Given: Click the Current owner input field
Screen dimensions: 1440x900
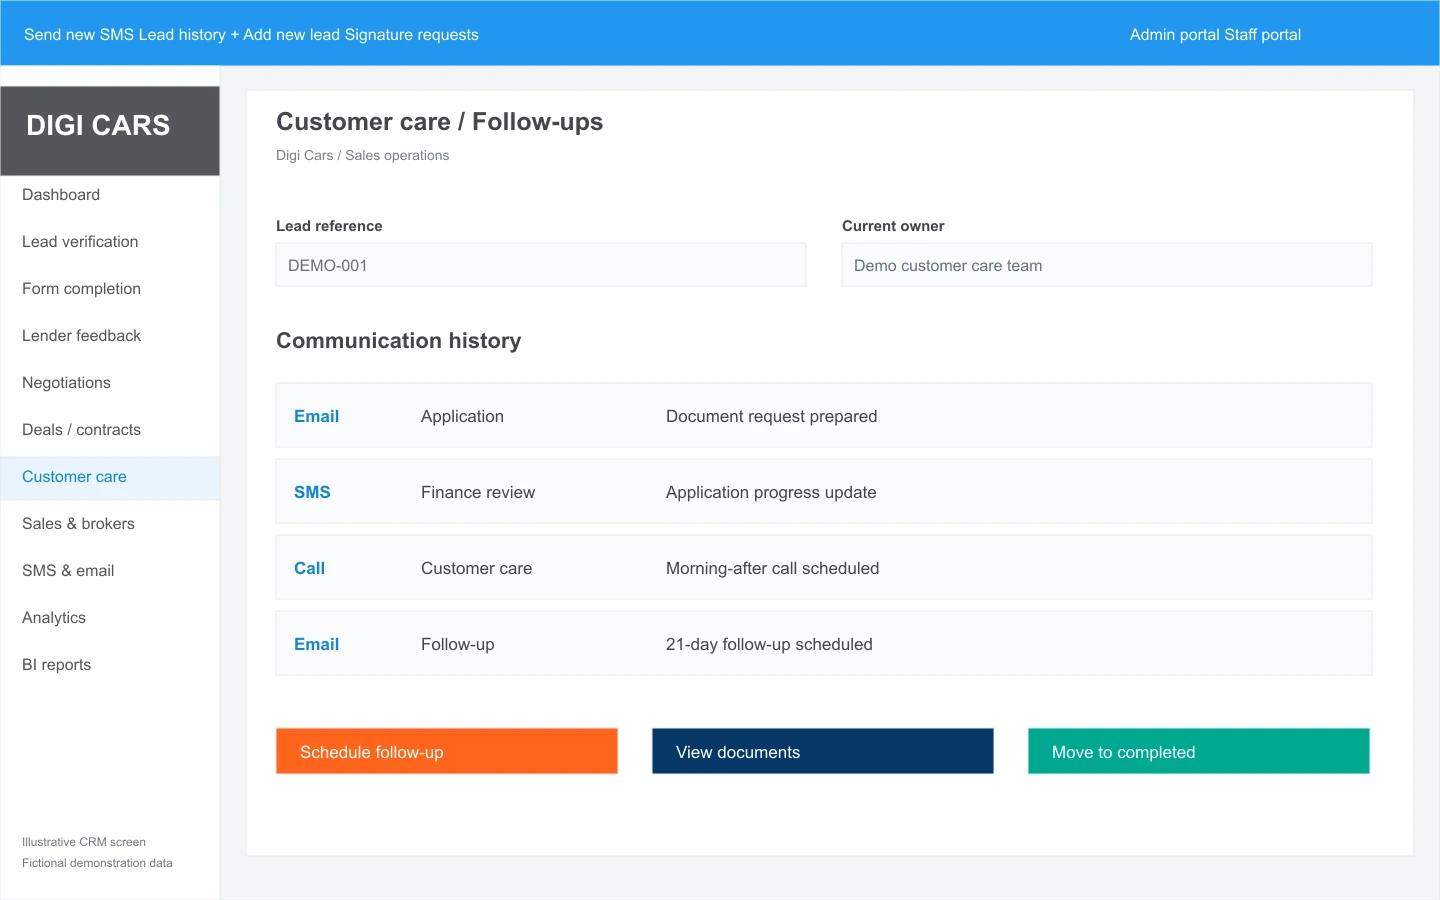Looking at the screenshot, I should (1107, 265).
